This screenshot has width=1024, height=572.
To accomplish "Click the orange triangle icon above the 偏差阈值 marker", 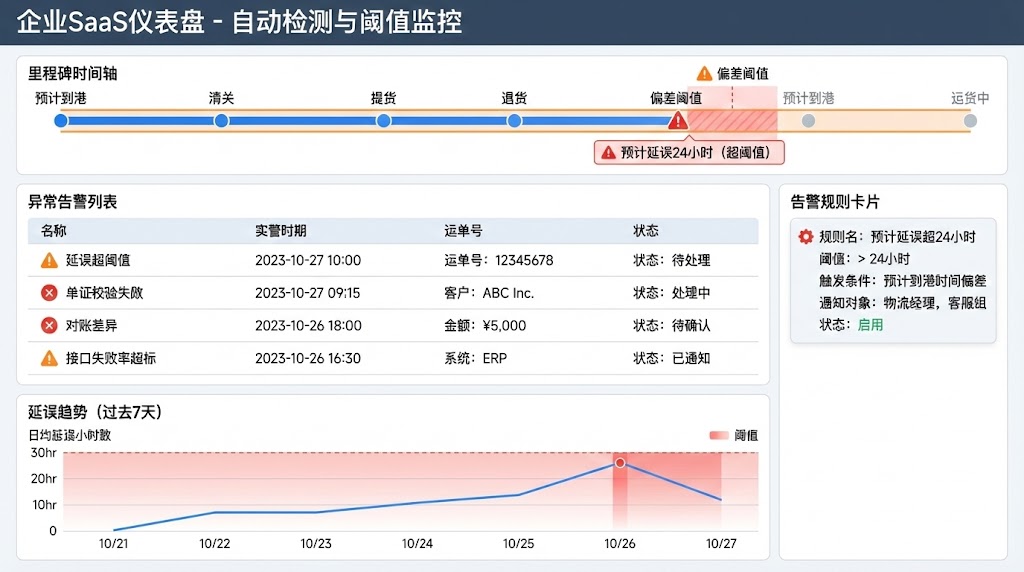I will (704, 73).
